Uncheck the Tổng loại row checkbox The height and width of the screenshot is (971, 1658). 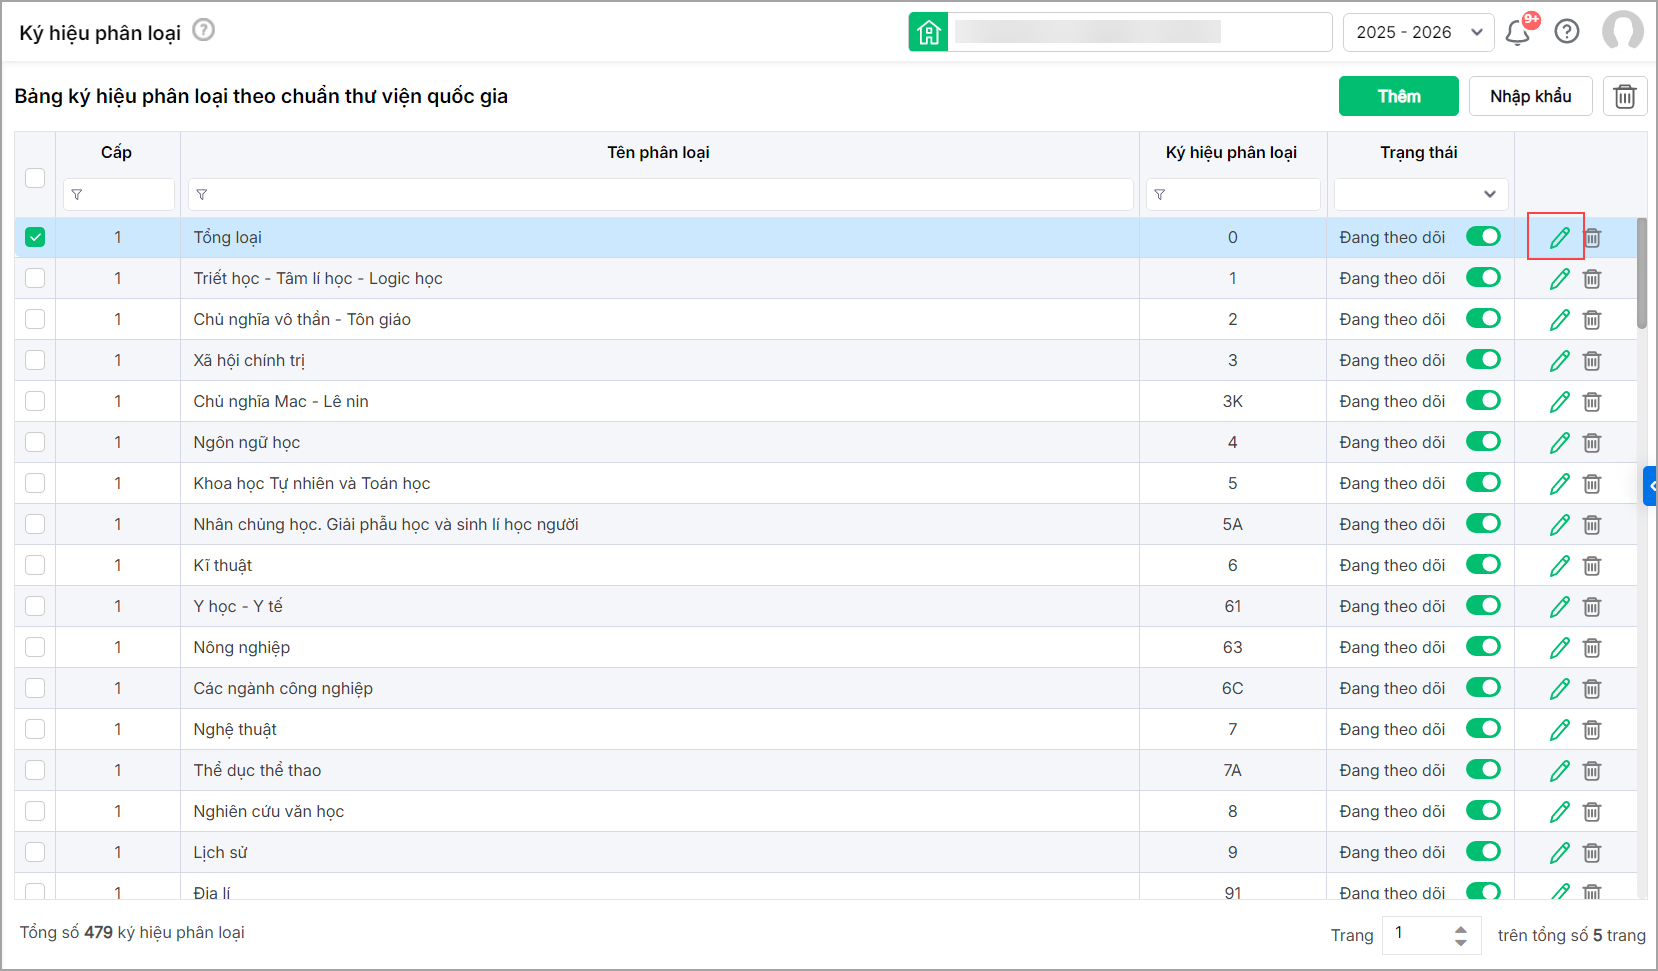tap(35, 238)
